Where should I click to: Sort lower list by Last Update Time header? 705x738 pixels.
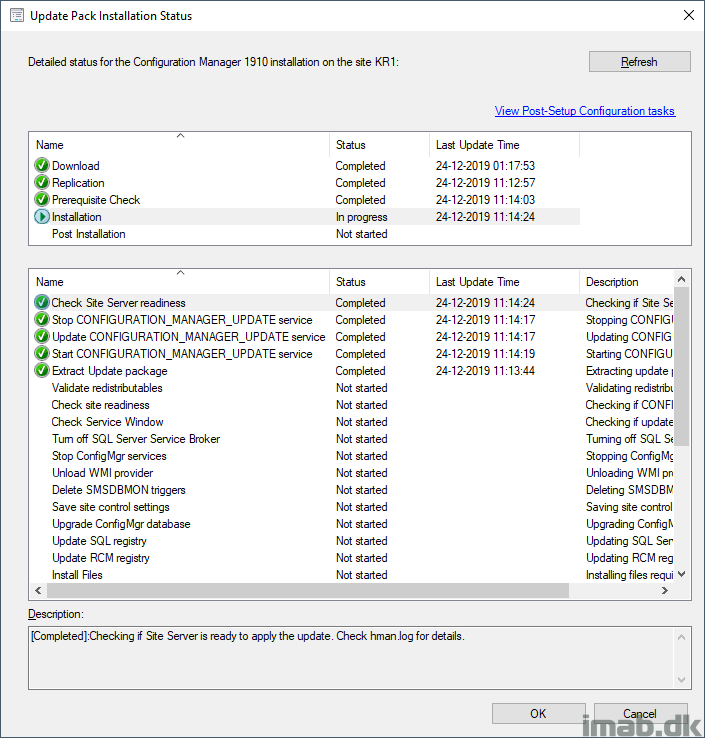click(x=504, y=281)
